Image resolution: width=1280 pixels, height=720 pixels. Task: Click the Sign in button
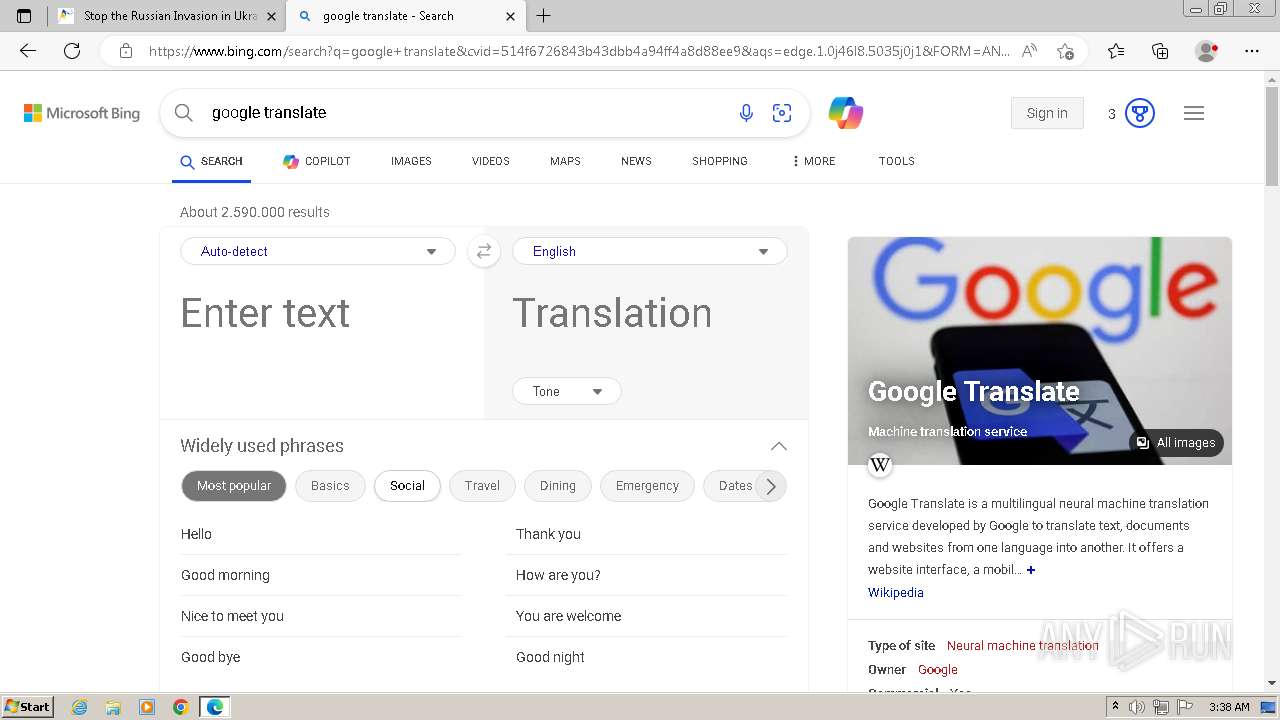(1047, 113)
